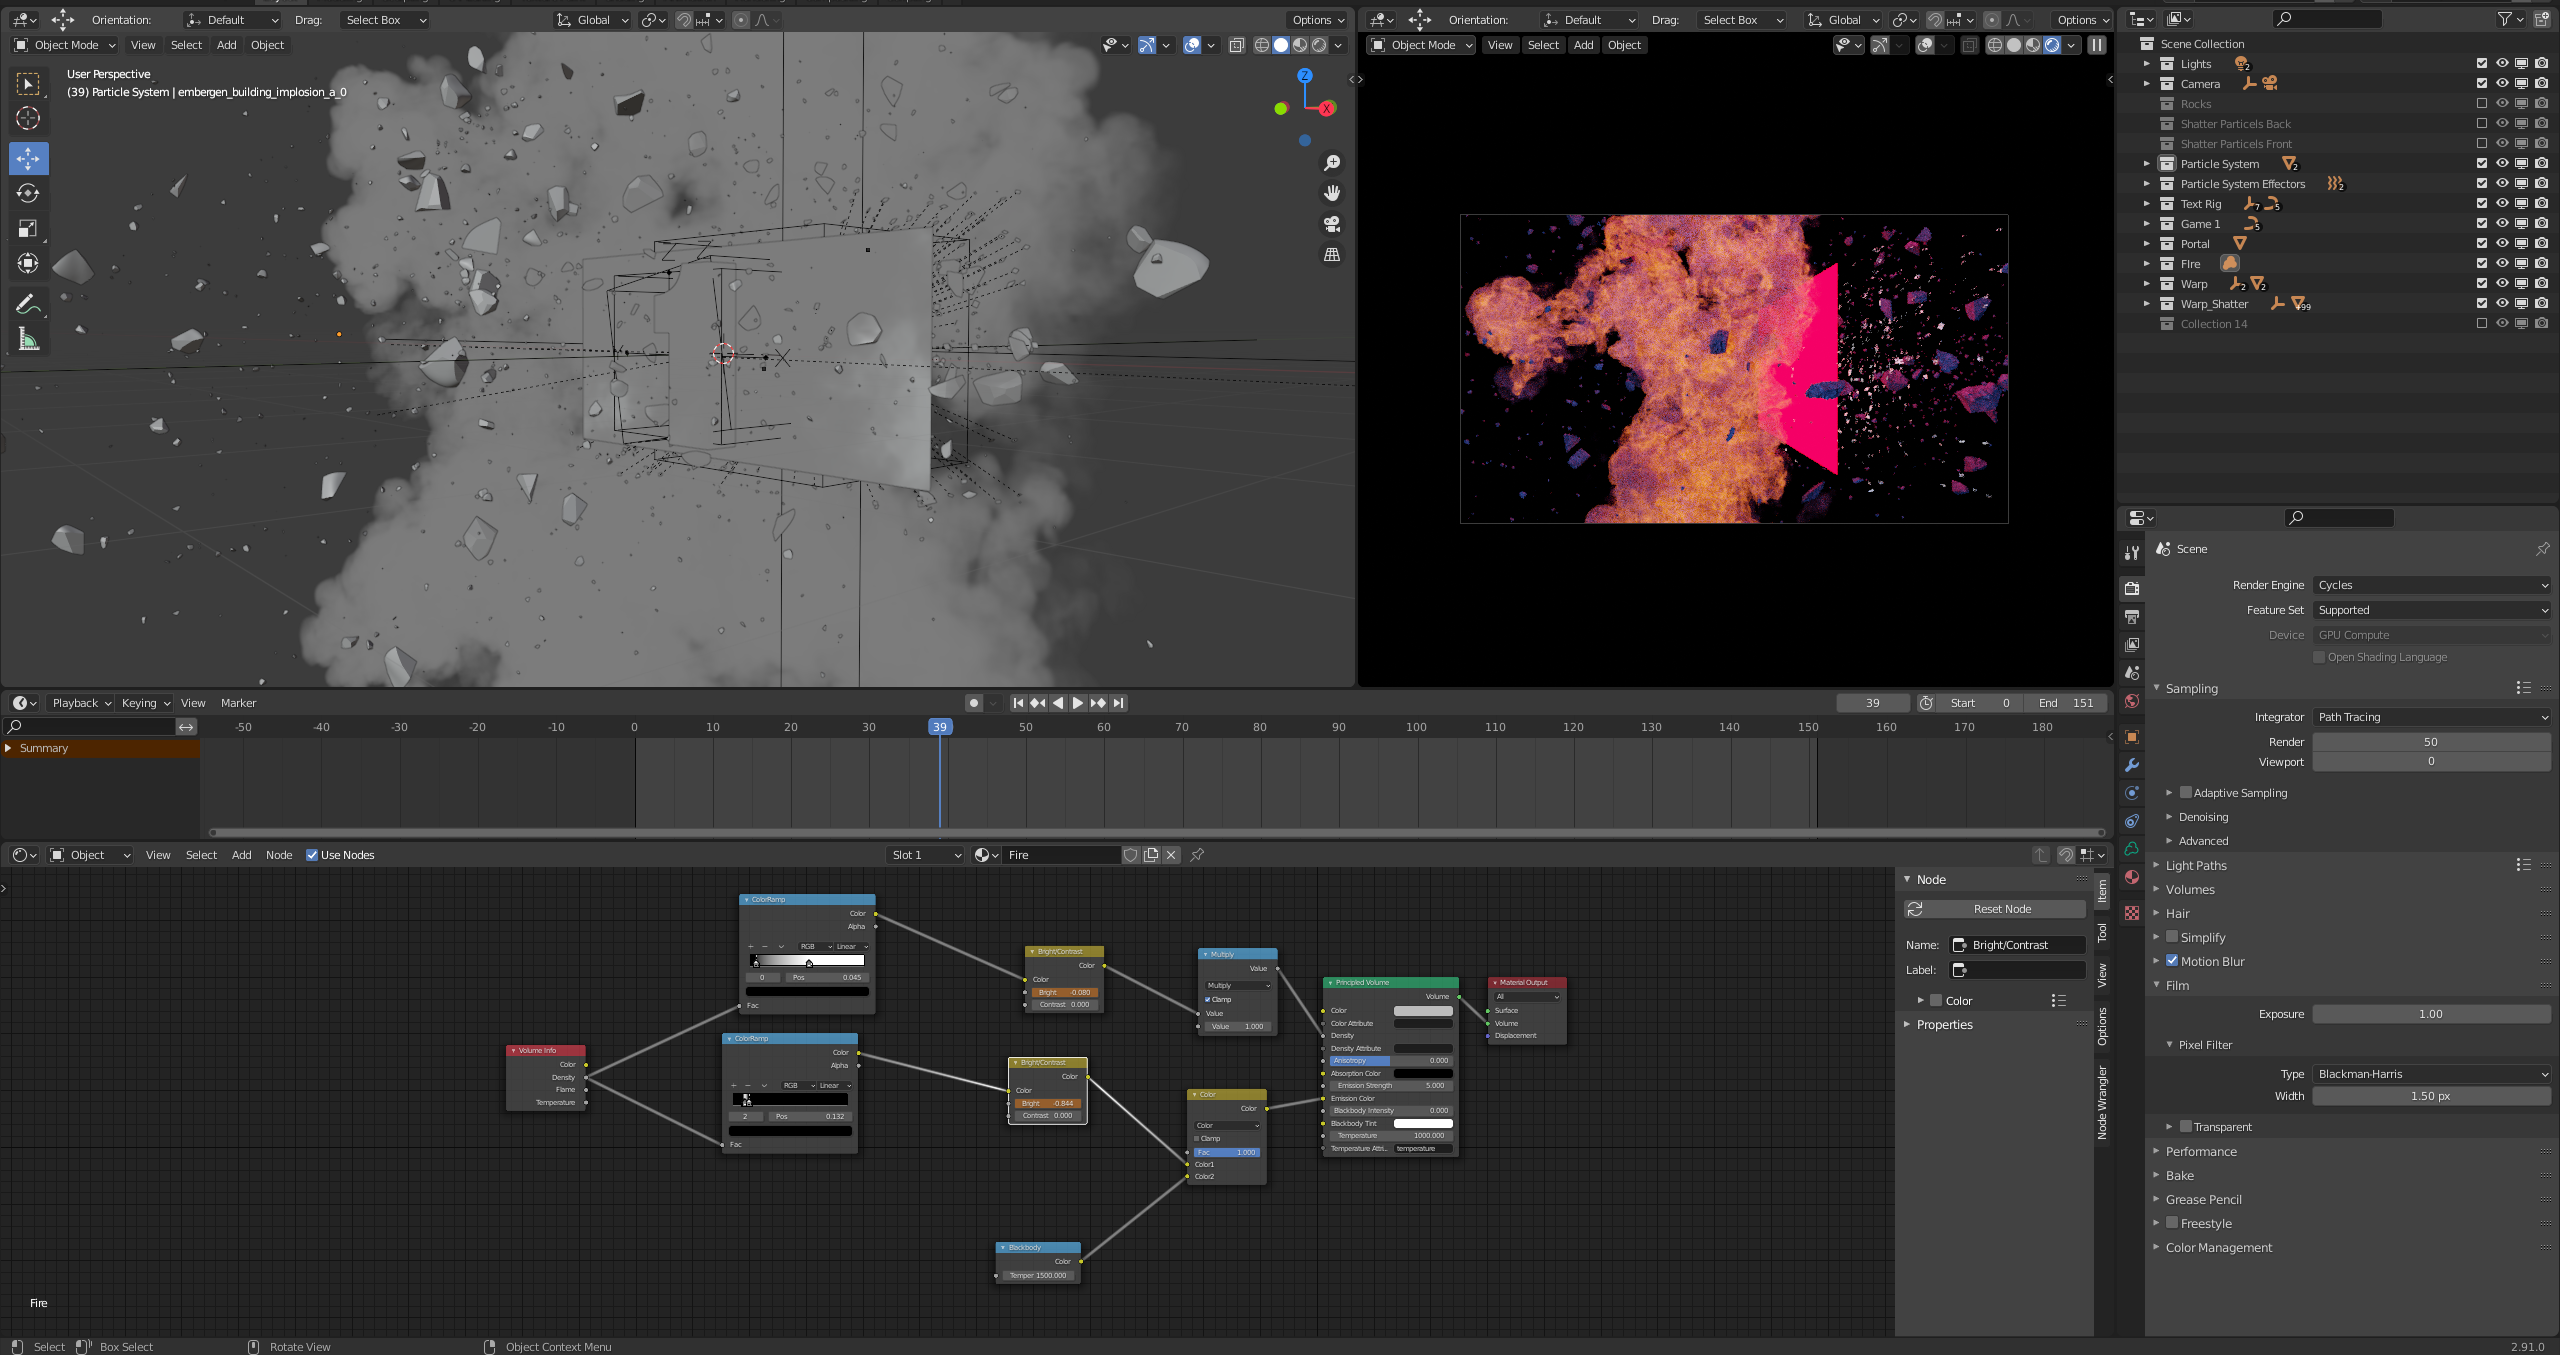Select the Annotate tool
2560x1355 pixels.
pos(28,304)
